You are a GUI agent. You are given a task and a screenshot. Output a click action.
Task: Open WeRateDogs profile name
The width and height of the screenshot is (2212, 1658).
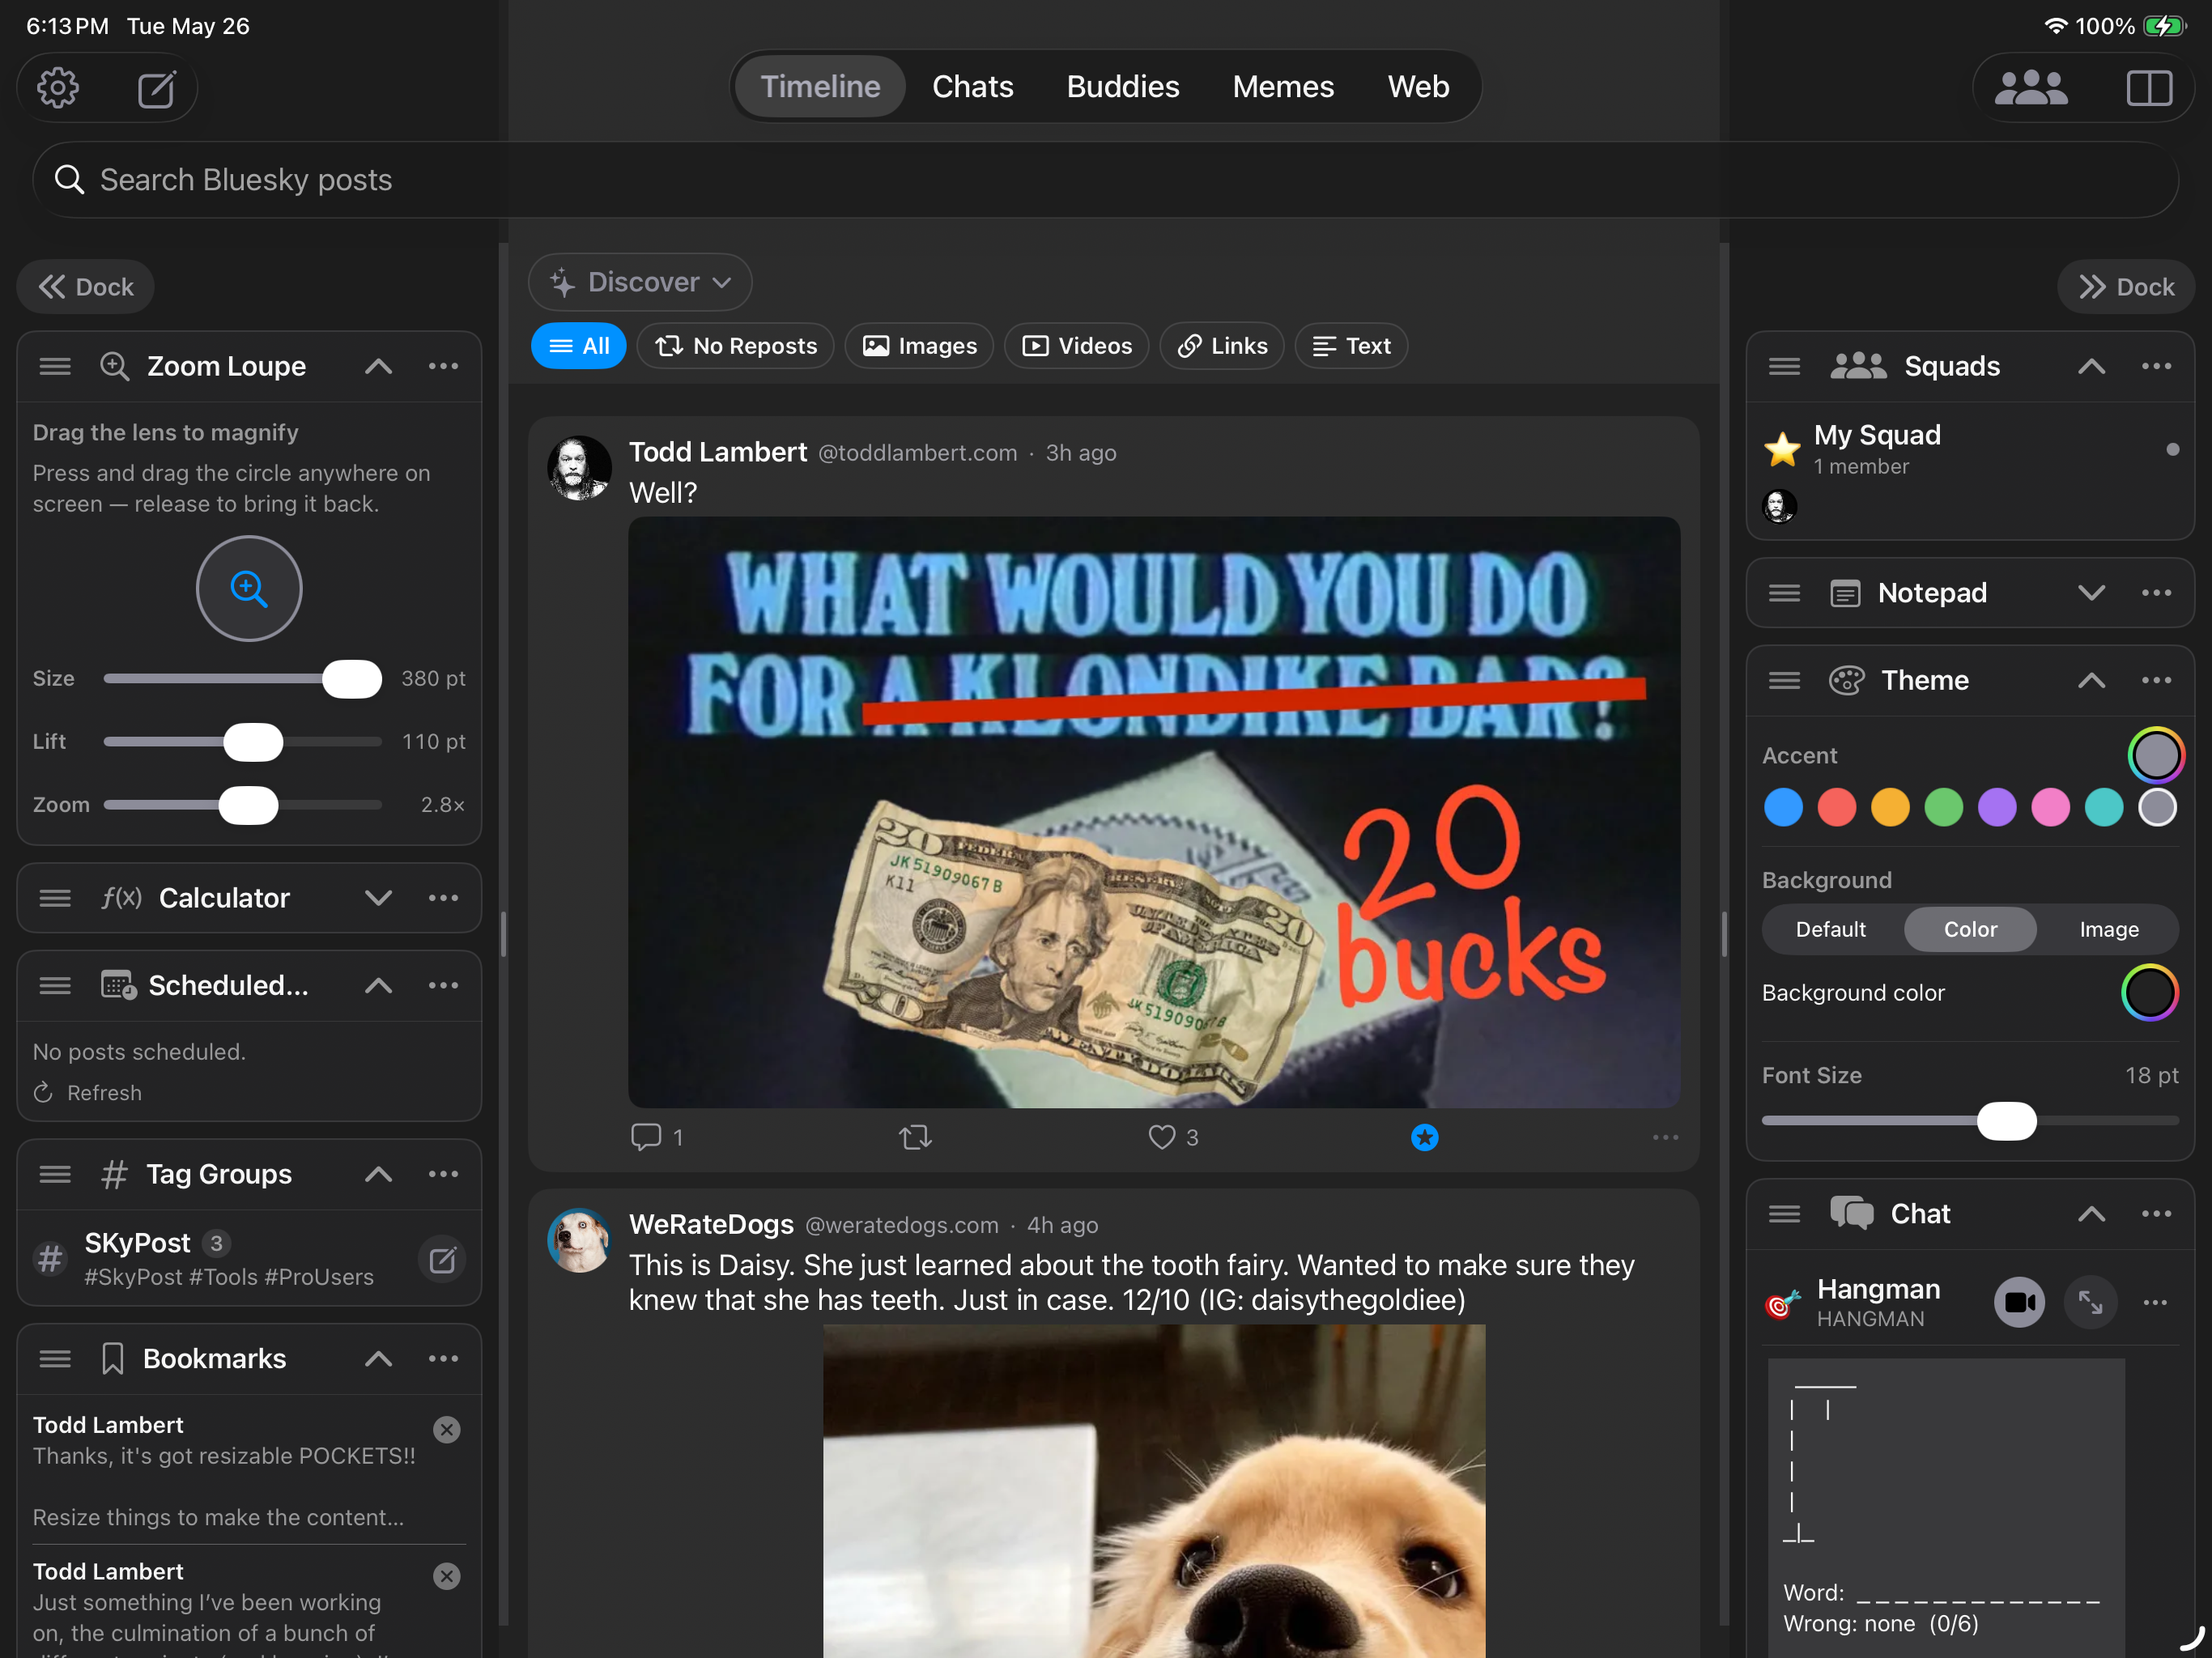[x=711, y=1224]
